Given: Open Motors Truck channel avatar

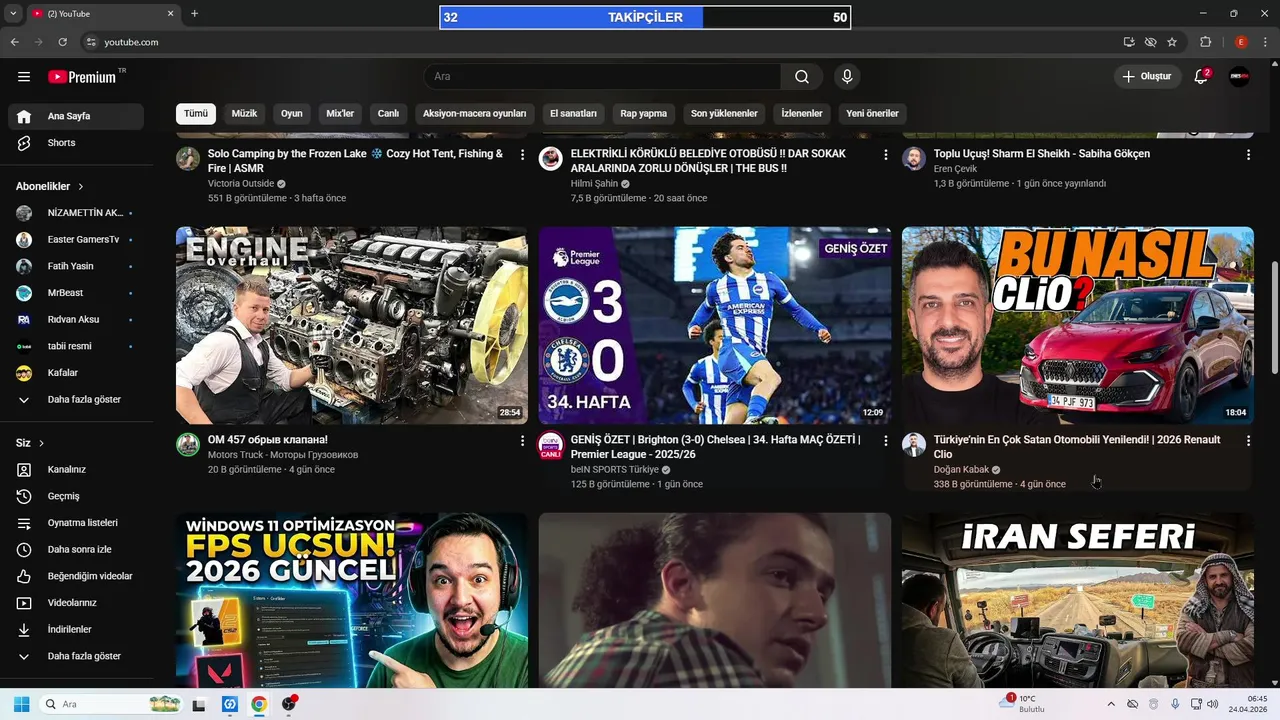Looking at the screenshot, I should point(188,445).
